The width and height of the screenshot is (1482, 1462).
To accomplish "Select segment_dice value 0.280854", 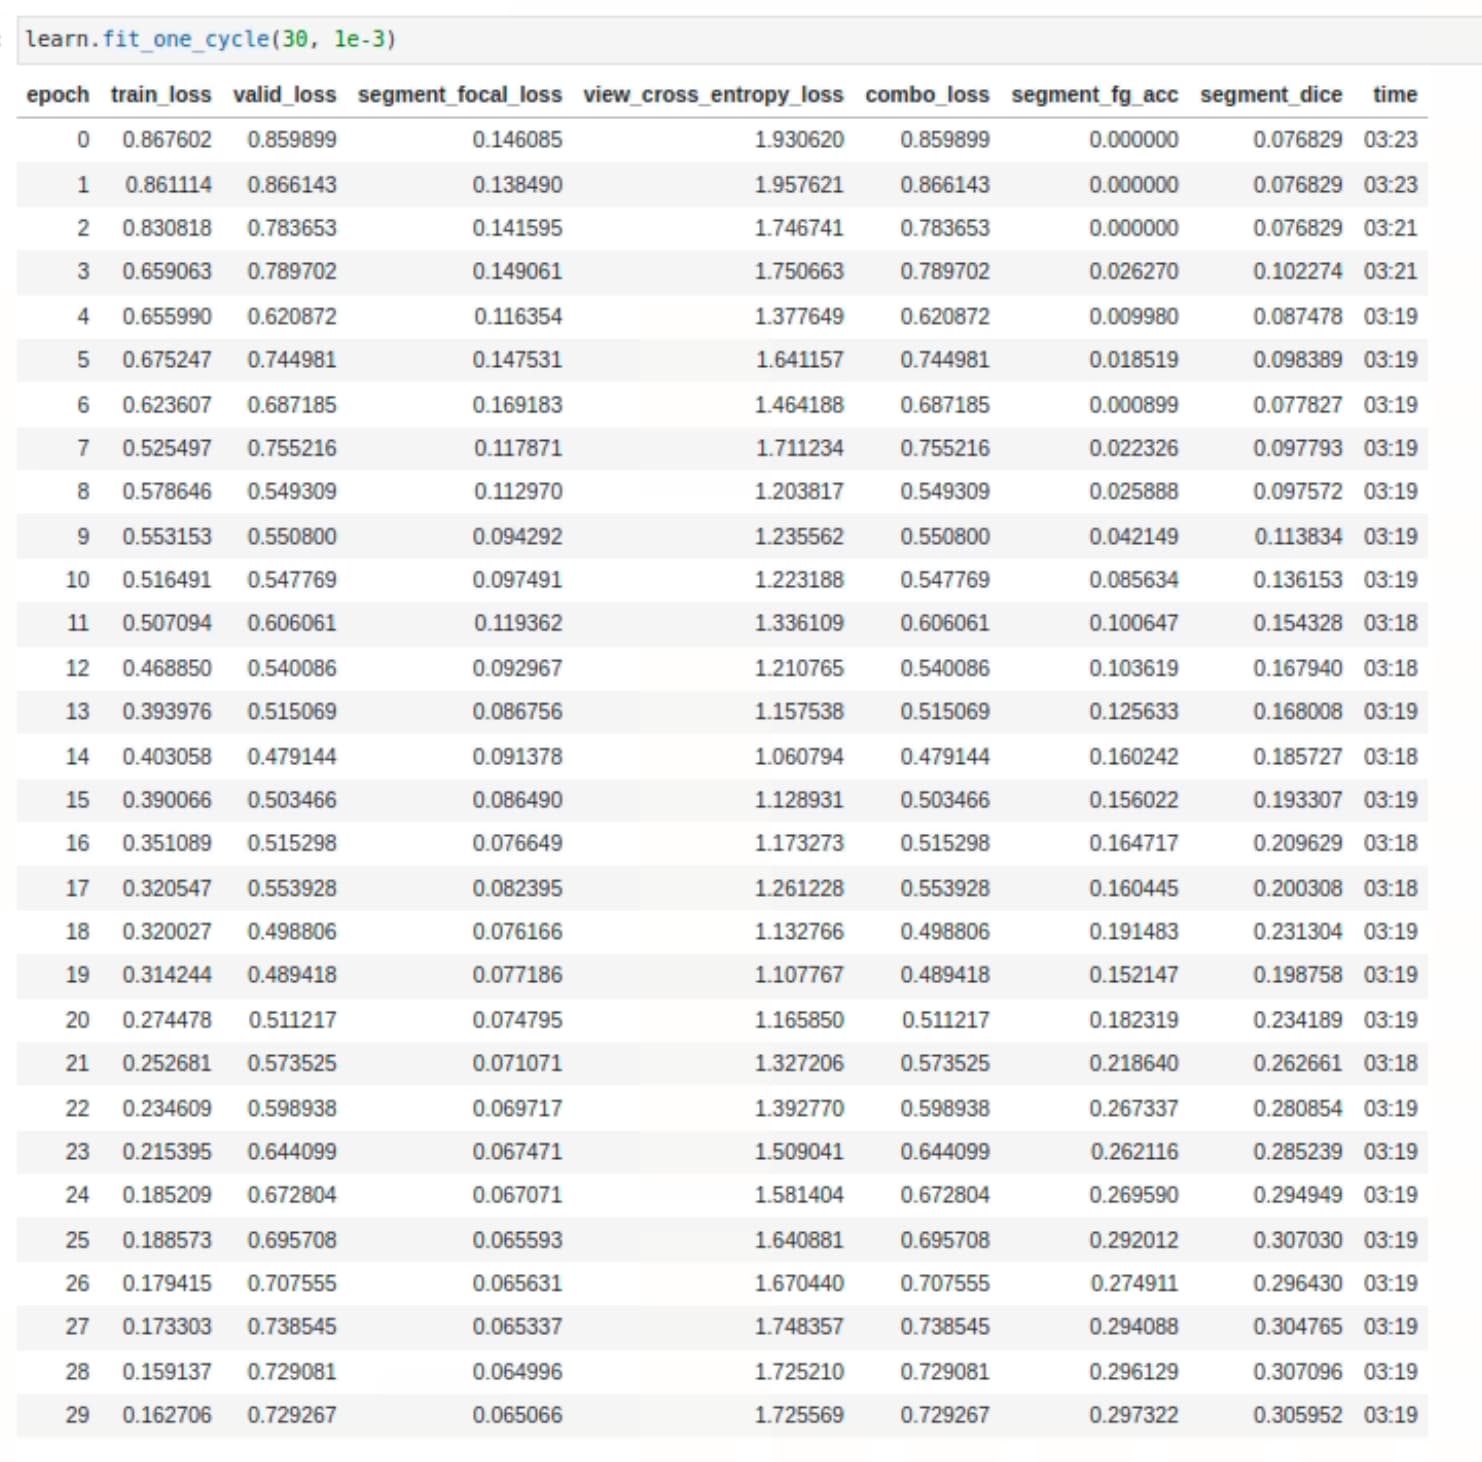I will tap(1298, 1108).
